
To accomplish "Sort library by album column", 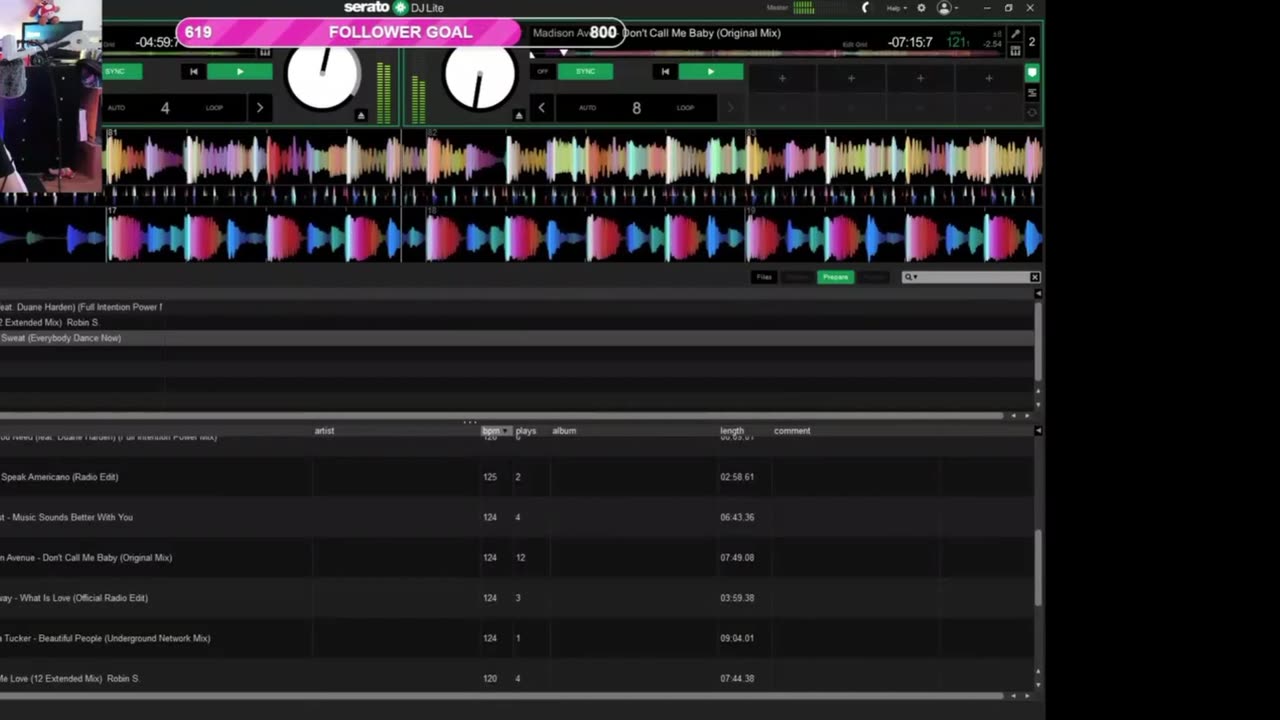I will 564,431.
